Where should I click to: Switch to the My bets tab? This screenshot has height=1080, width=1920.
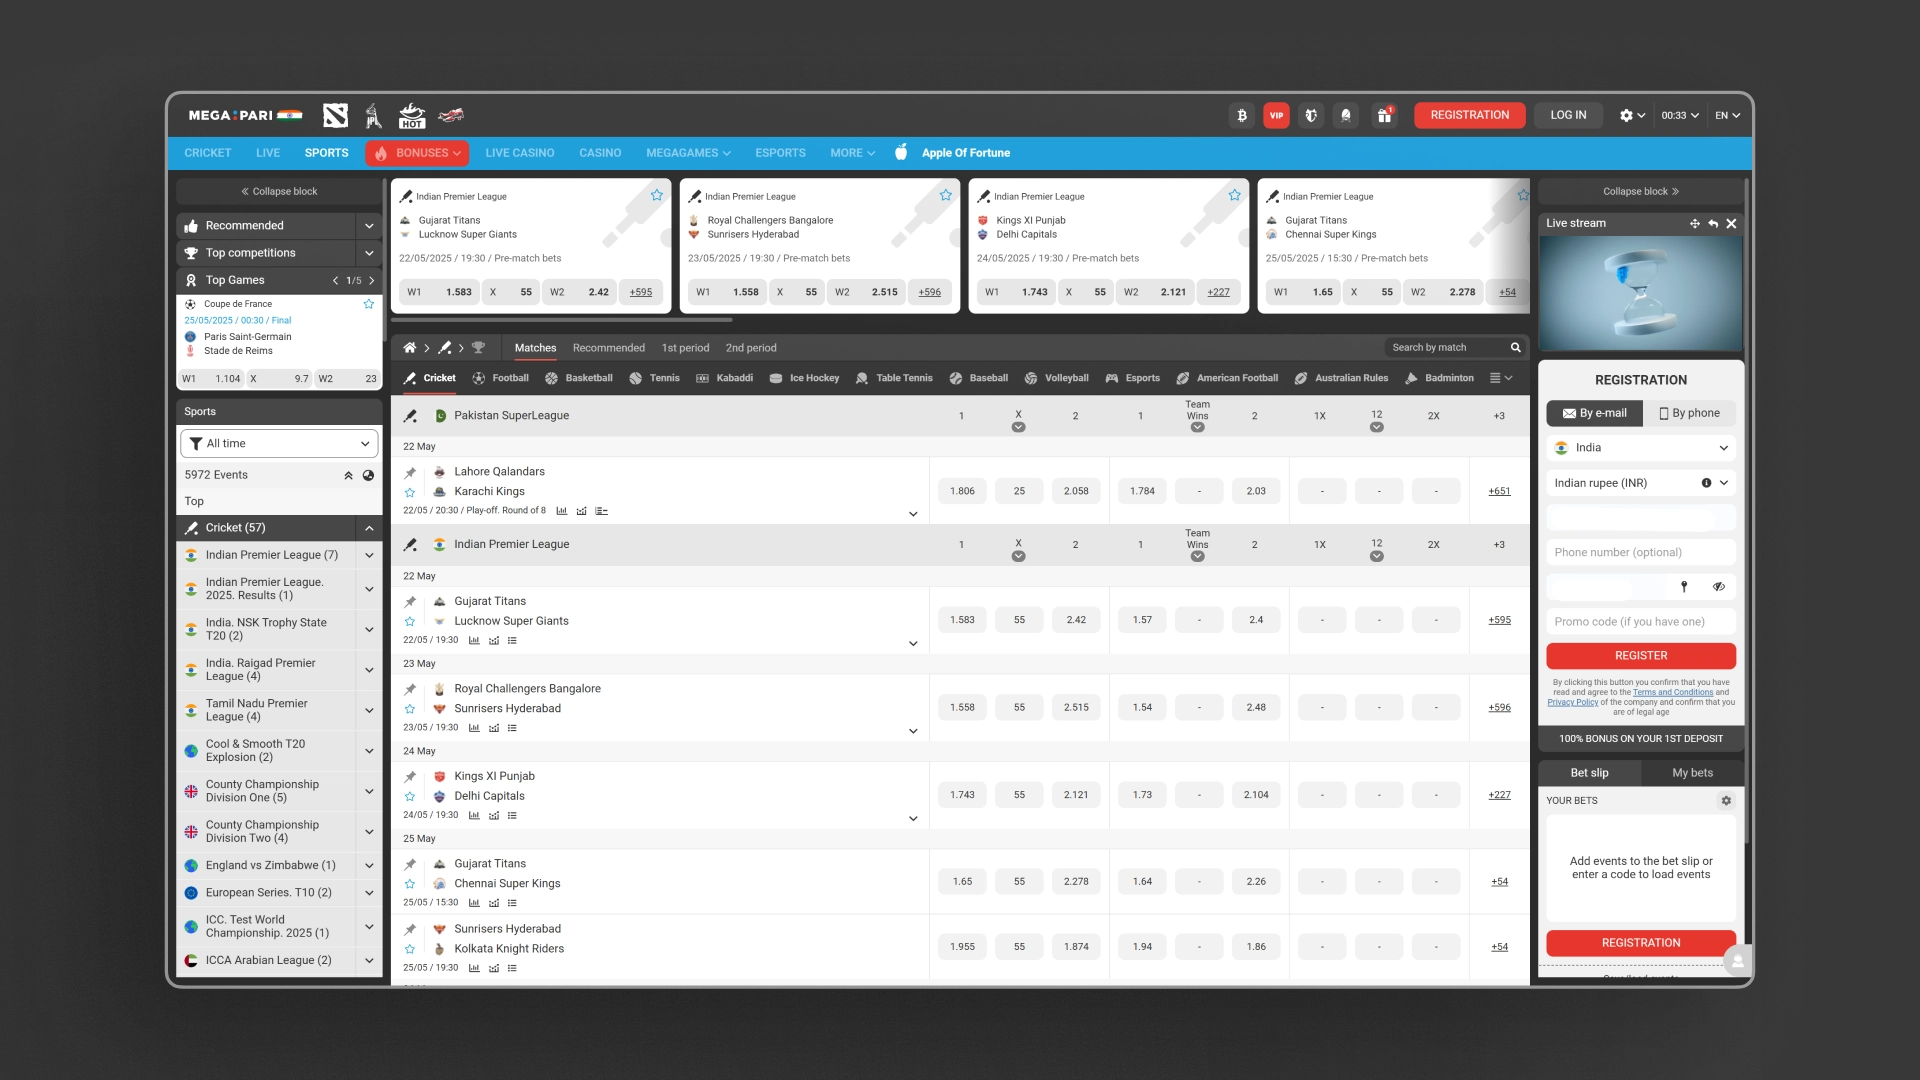tap(1692, 773)
